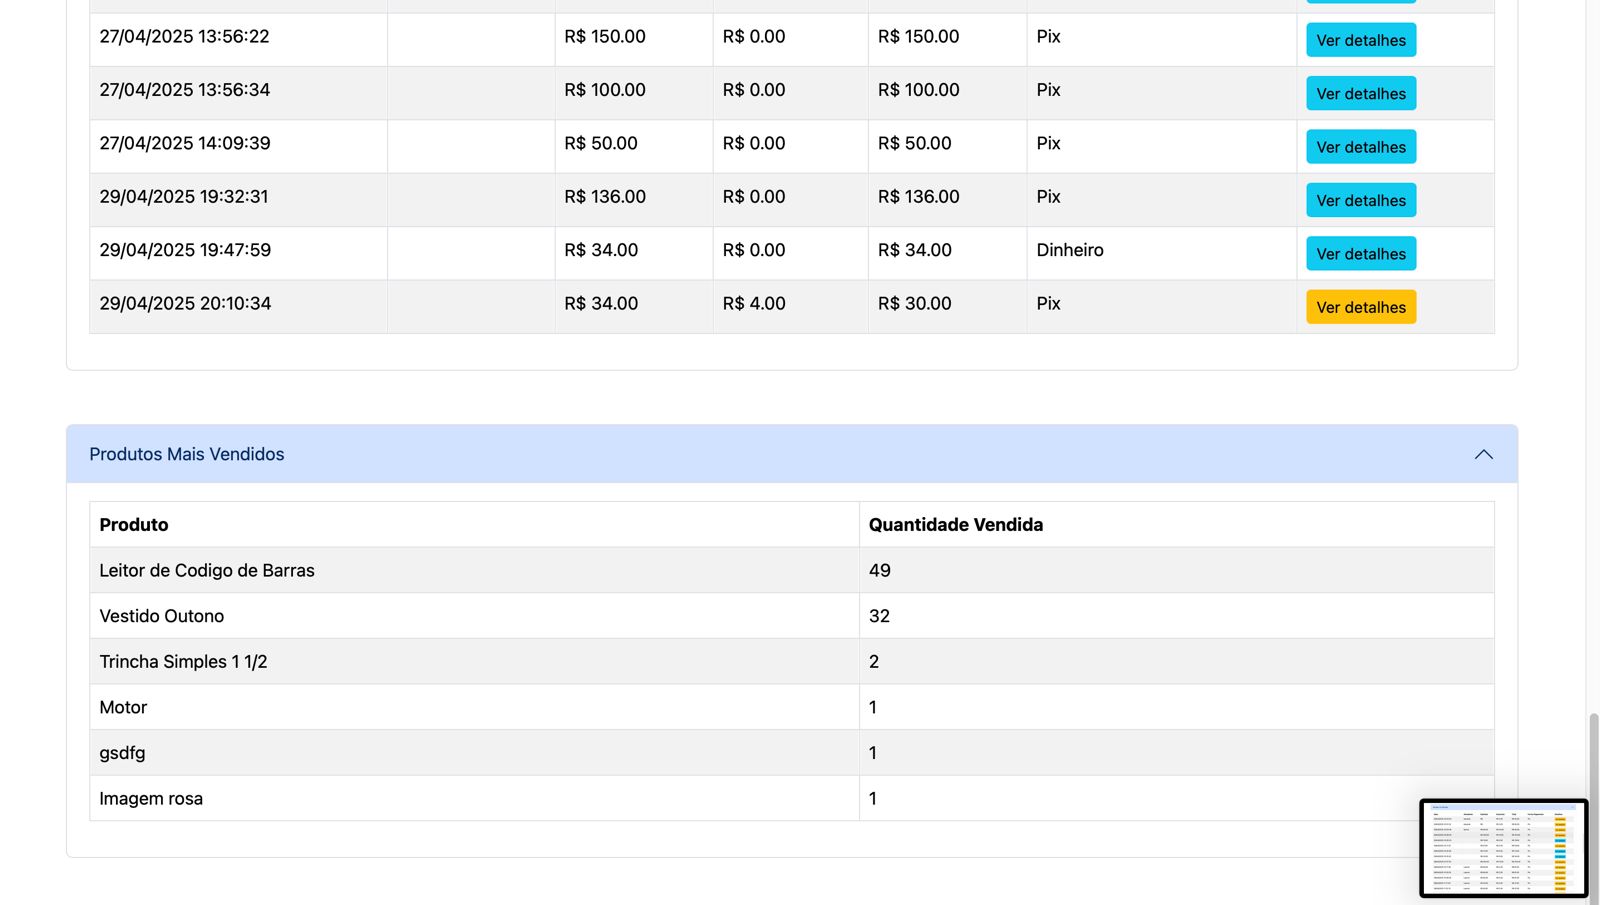Open the screenshot preview thumbnail

coord(1503,848)
